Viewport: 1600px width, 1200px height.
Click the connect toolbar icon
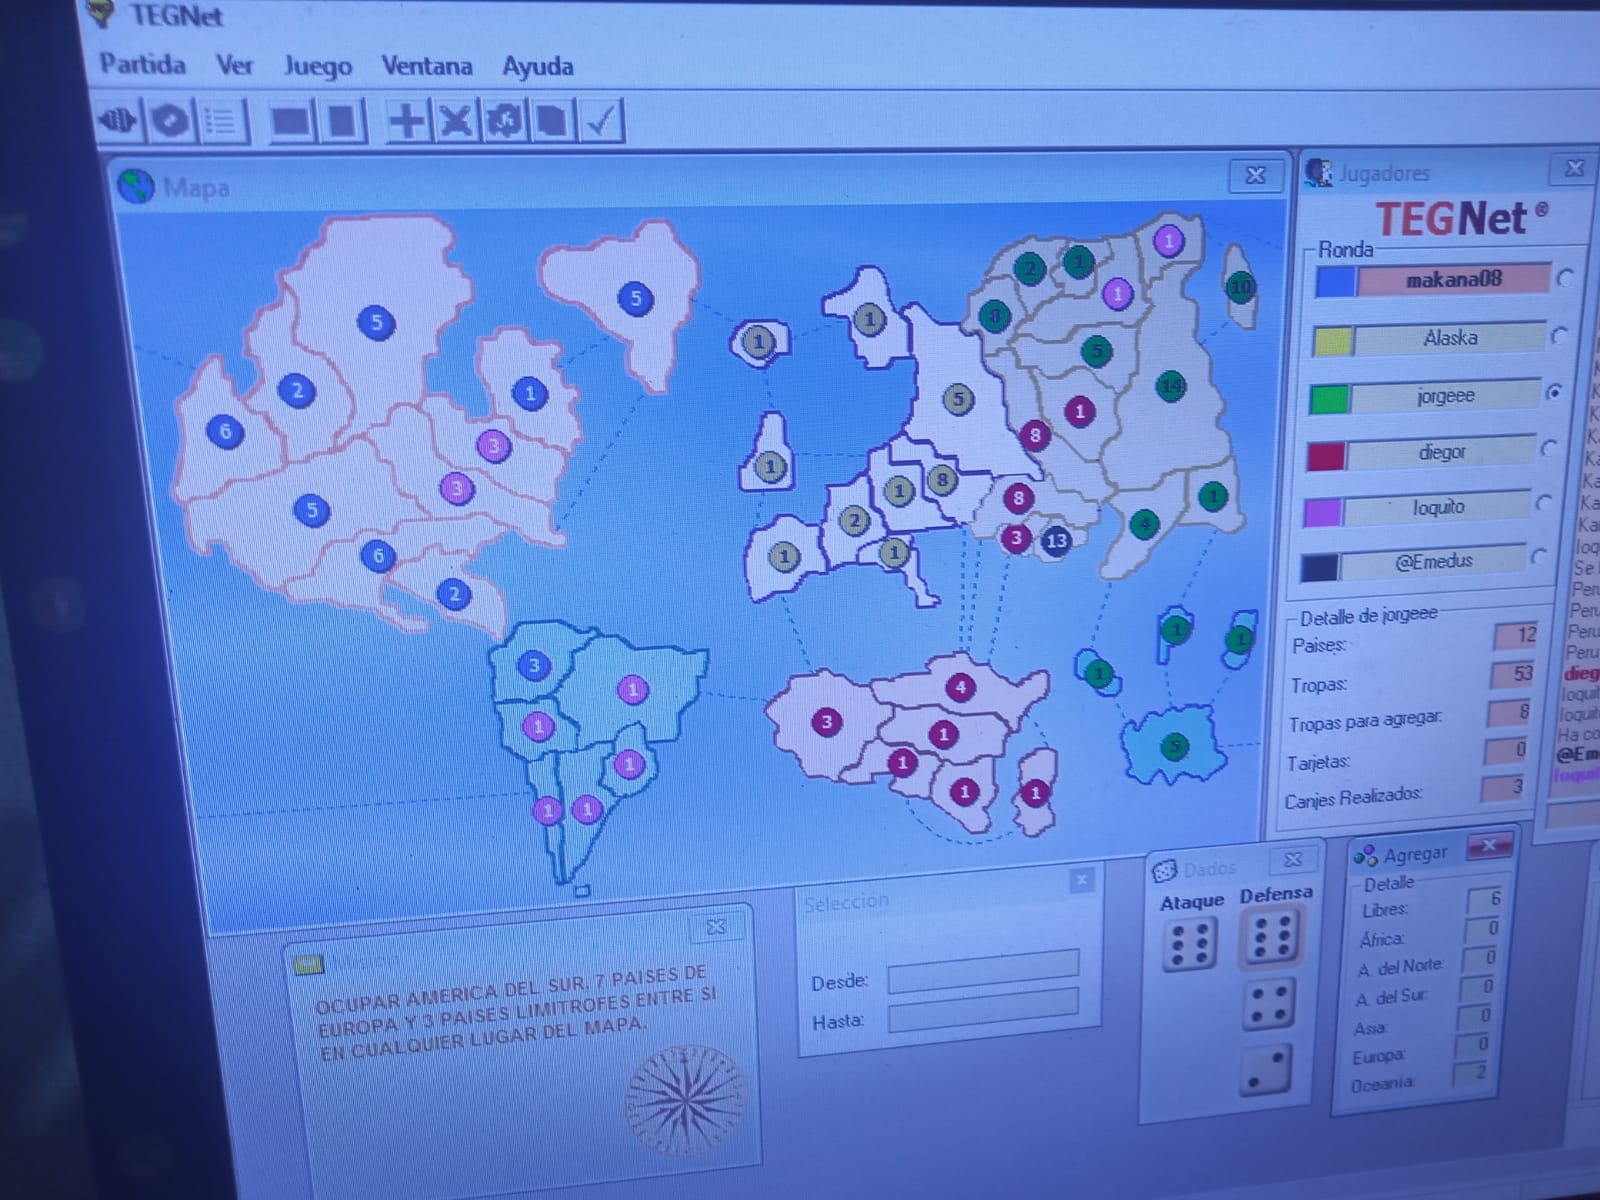tap(118, 121)
